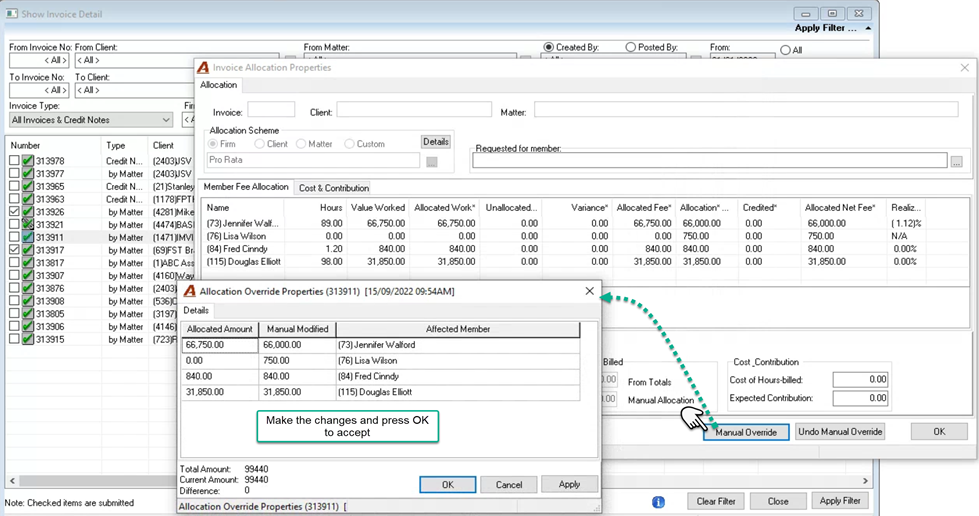Click the Clear Filter button
This screenshot has height=516, width=979.
pos(716,501)
